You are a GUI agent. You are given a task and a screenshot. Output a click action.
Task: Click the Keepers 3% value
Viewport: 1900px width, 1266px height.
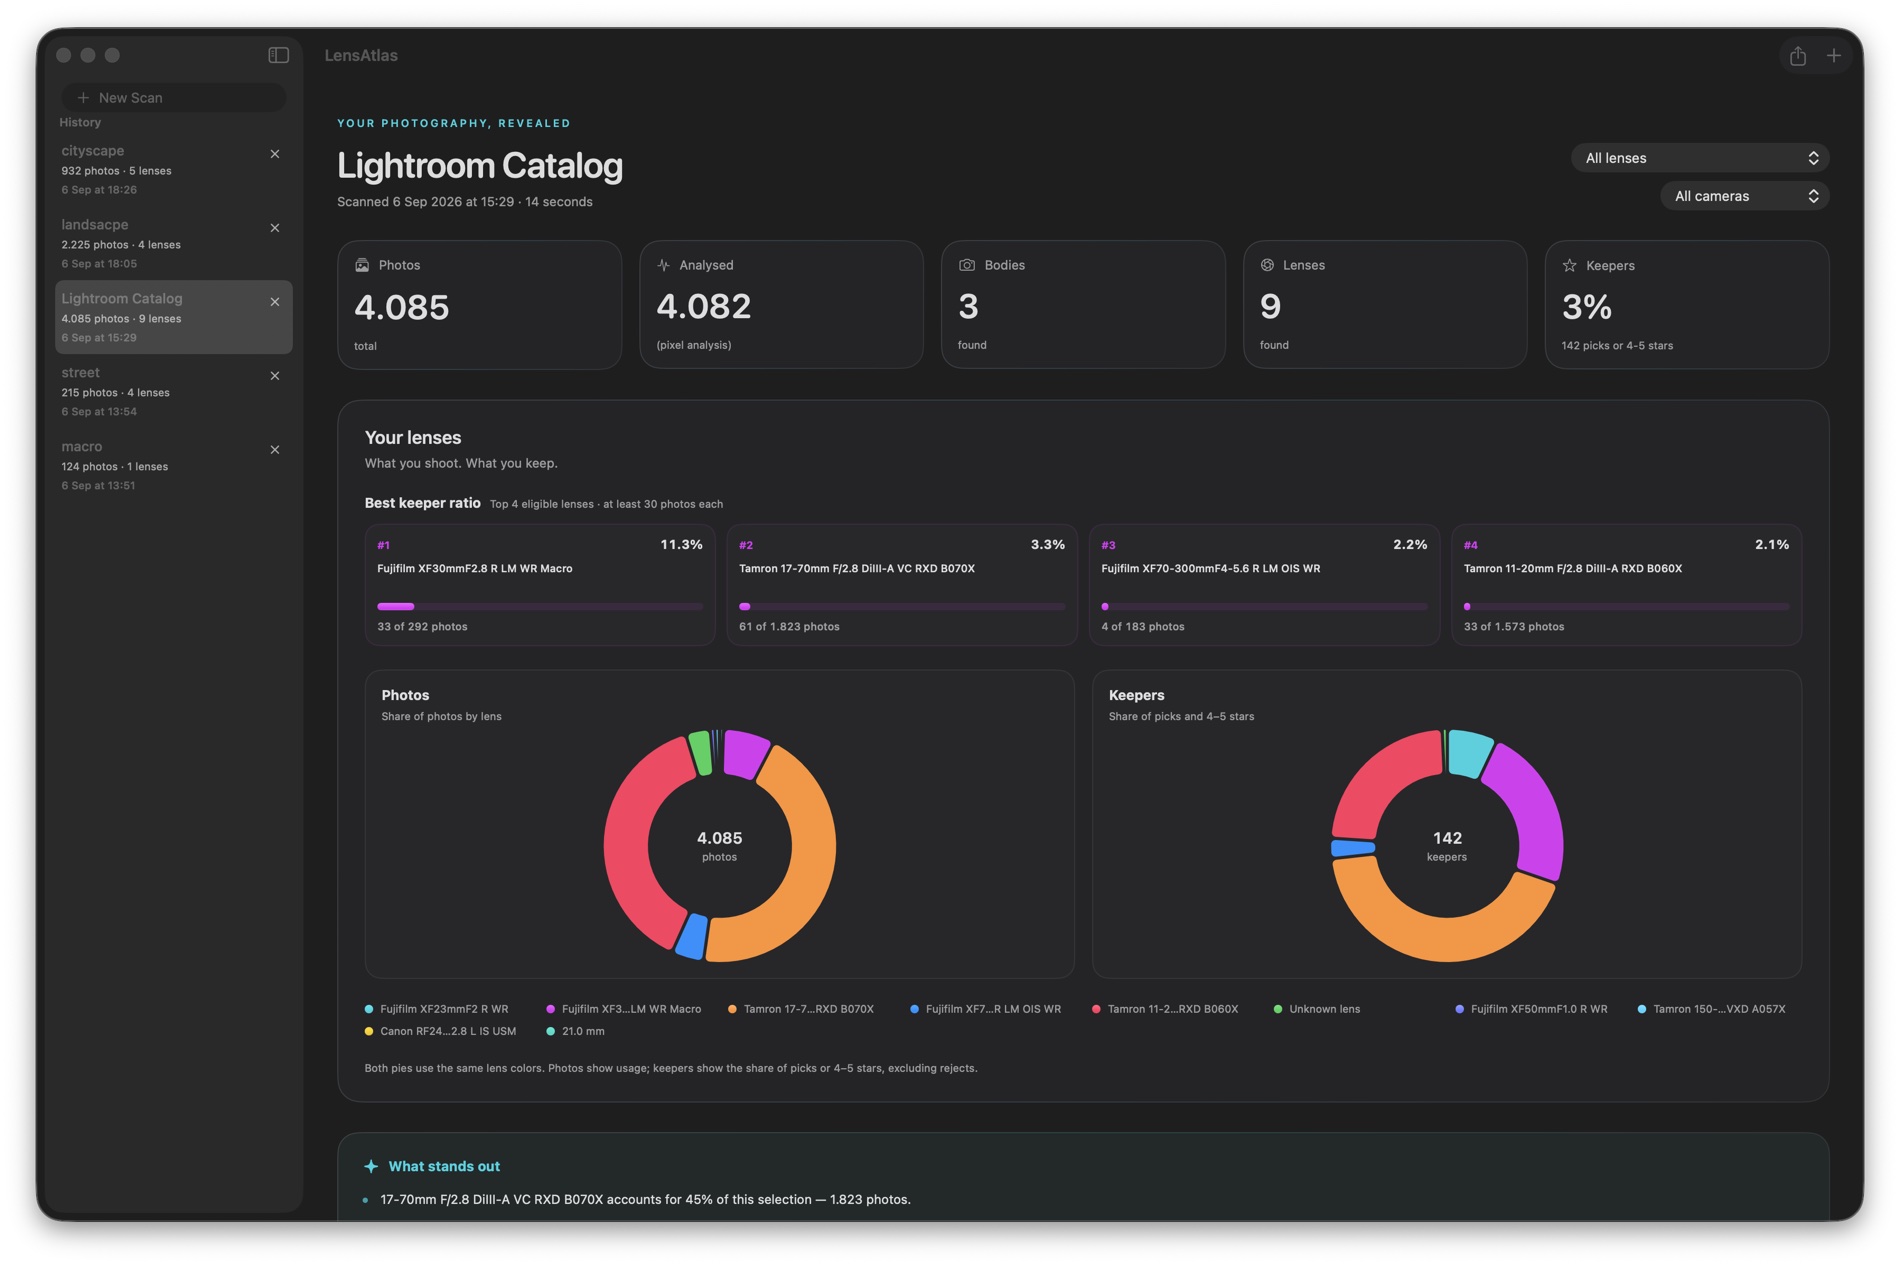[1587, 307]
